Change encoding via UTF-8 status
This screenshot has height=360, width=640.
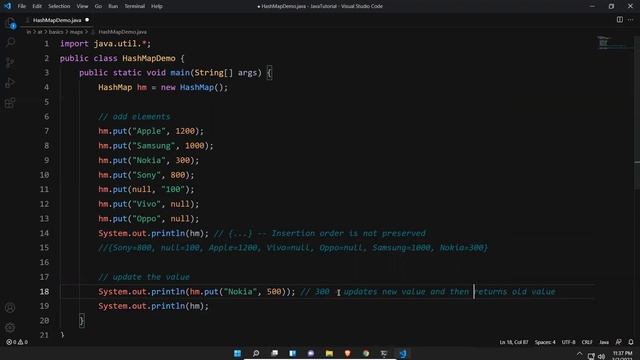coord(568,342)
